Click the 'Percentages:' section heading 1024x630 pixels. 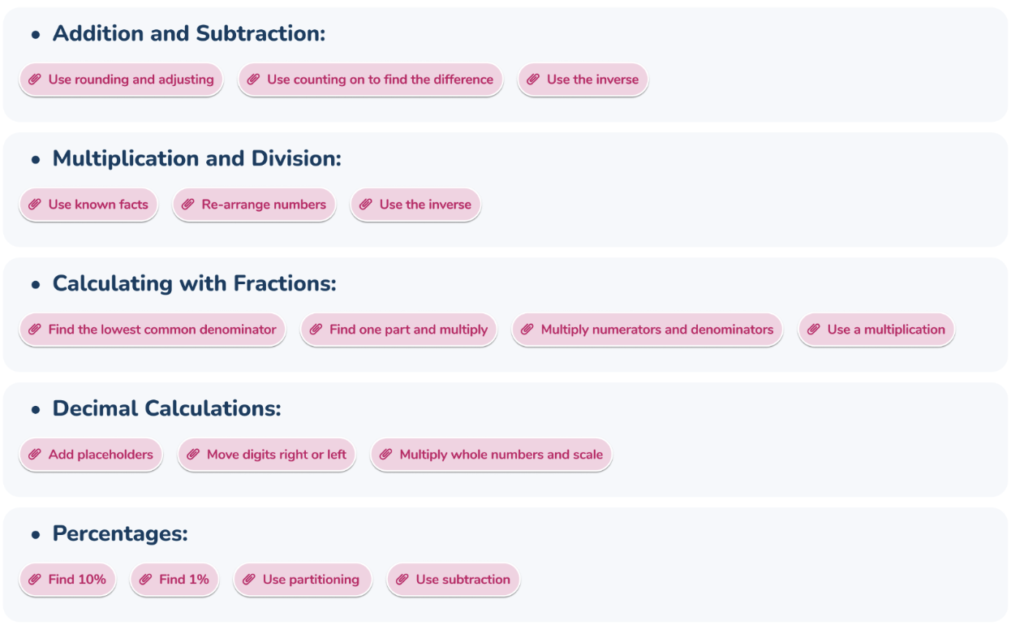(x=120, y=534)
